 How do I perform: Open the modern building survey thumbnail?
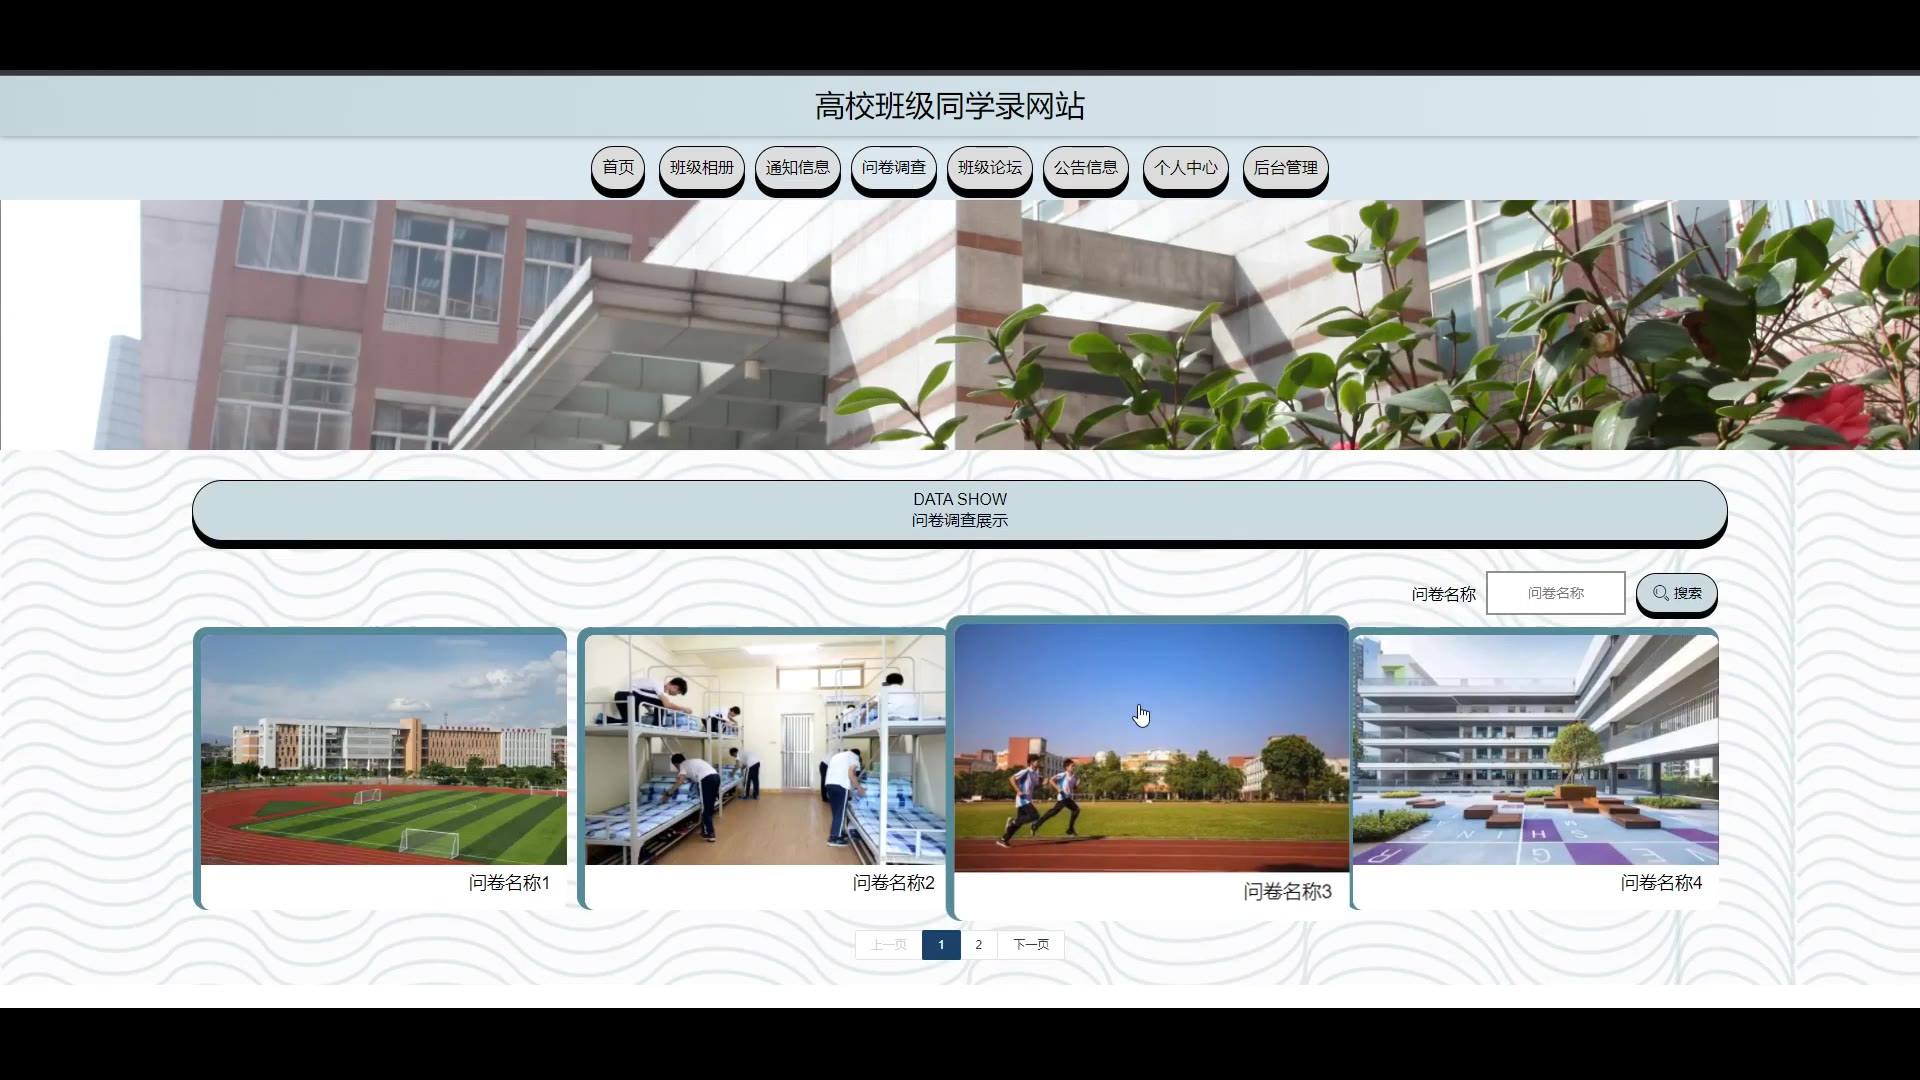pos(1536,750)
